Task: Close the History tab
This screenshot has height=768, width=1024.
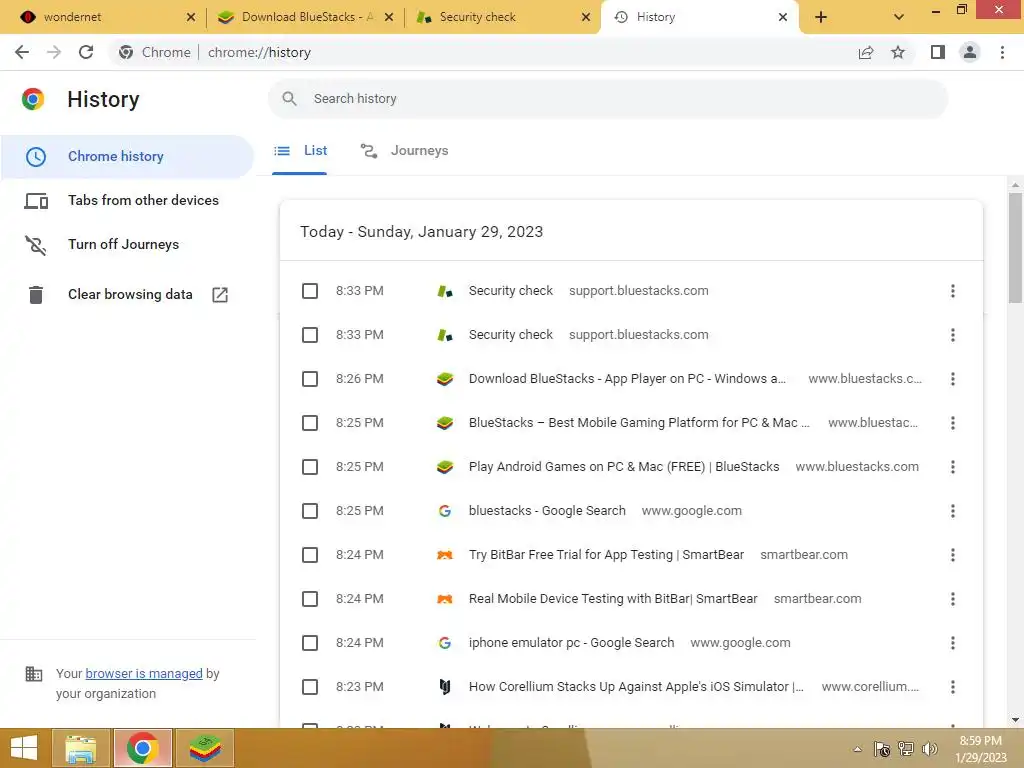Action: 783,18
